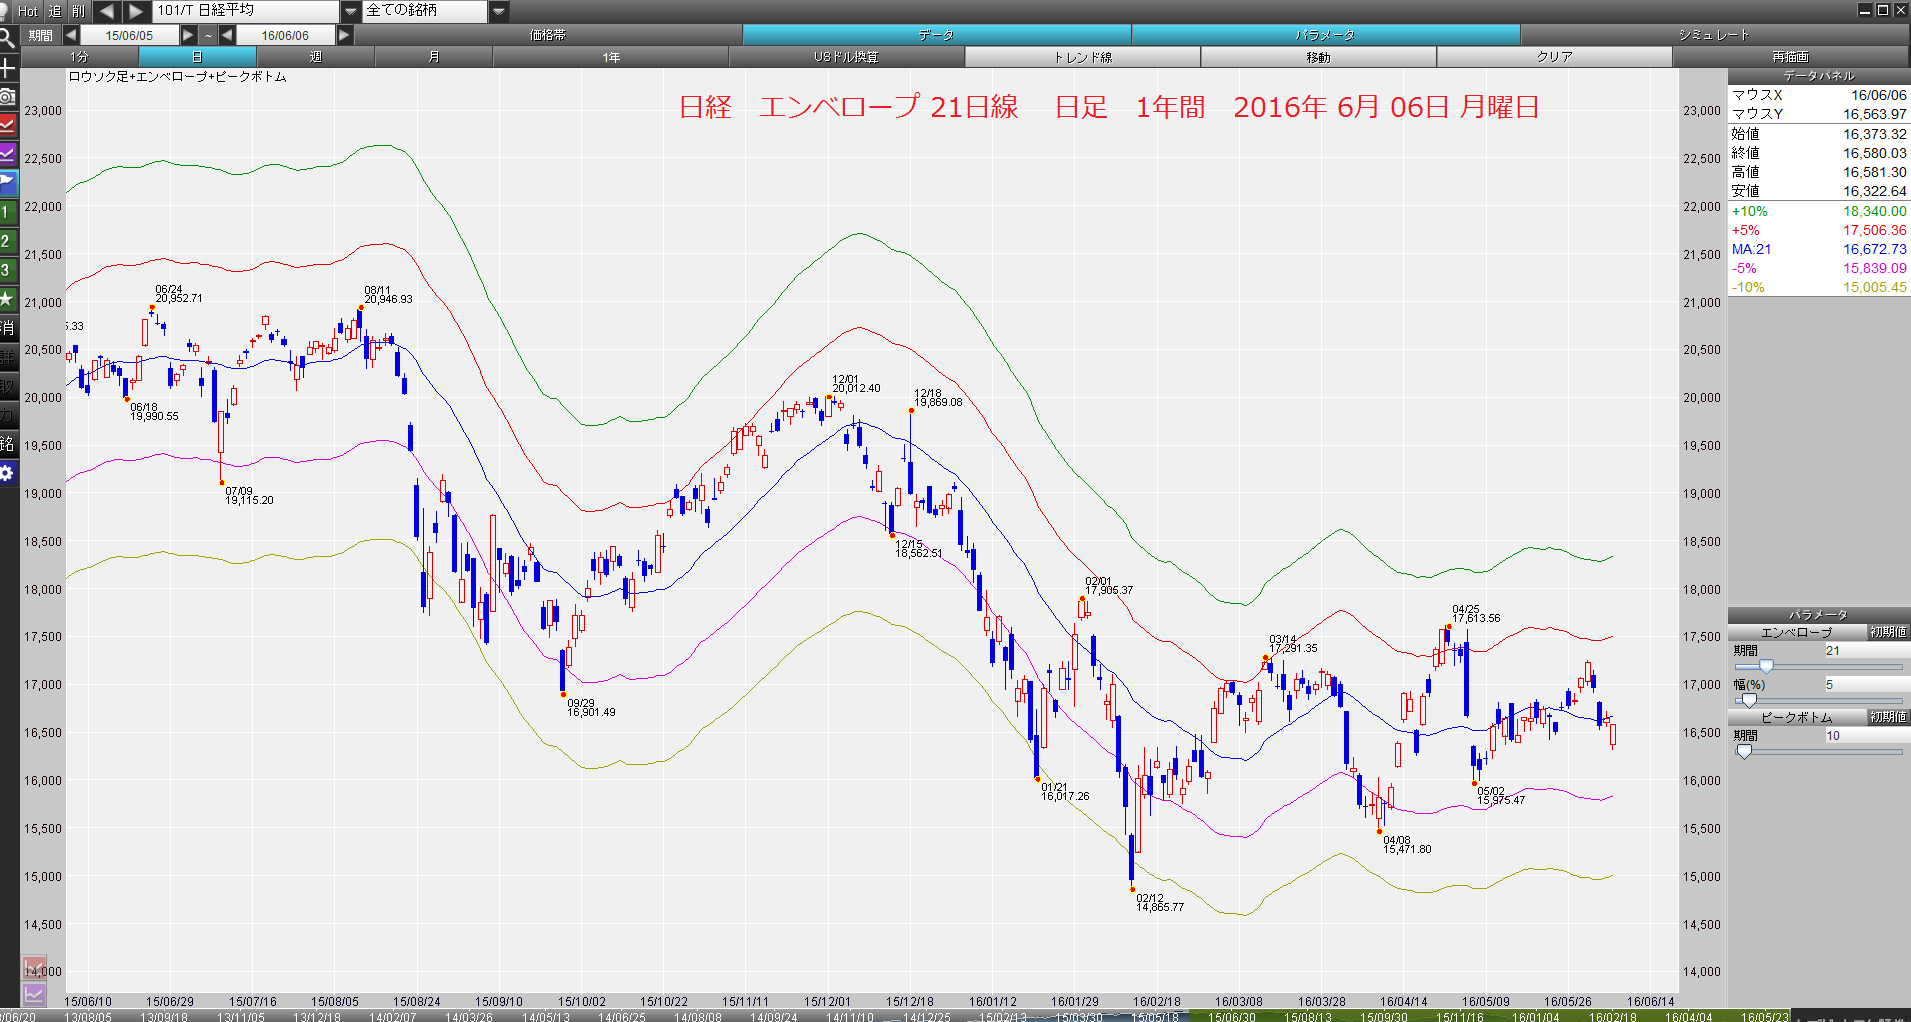Step the start date forward with right arrow

pos(188,35)
